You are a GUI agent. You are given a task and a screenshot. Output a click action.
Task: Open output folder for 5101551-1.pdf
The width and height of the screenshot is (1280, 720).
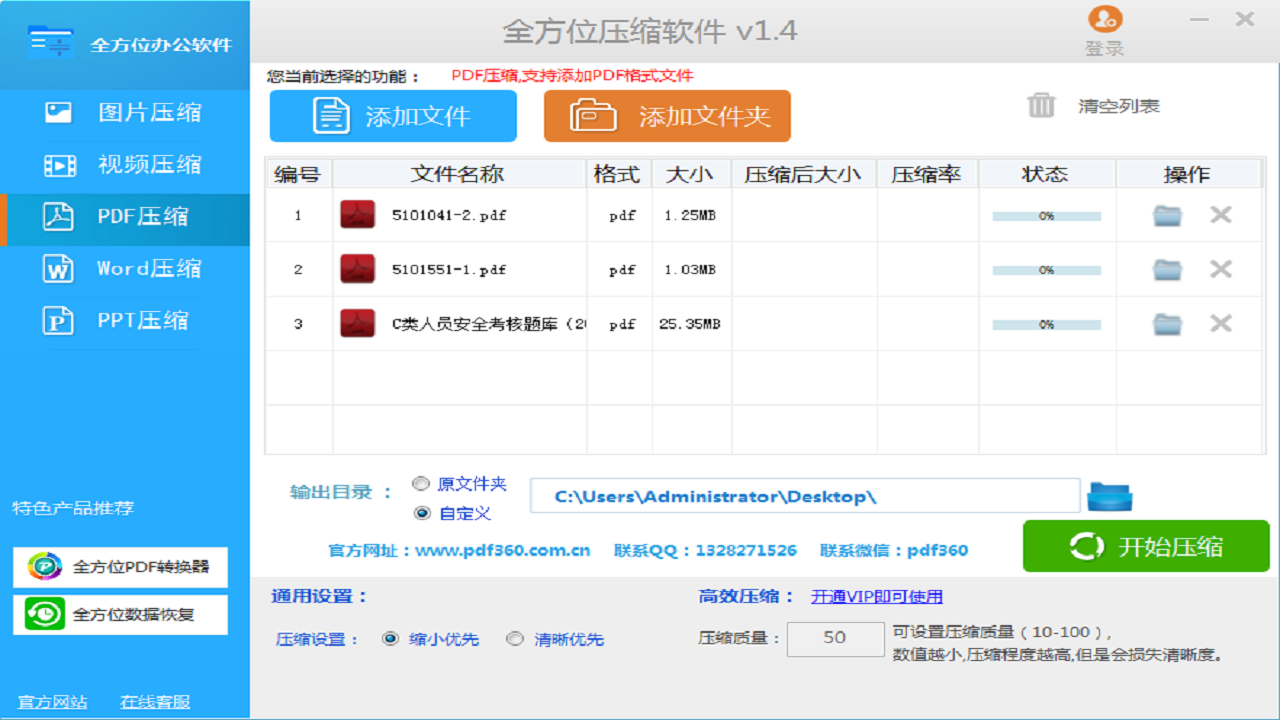[1167, 269]
